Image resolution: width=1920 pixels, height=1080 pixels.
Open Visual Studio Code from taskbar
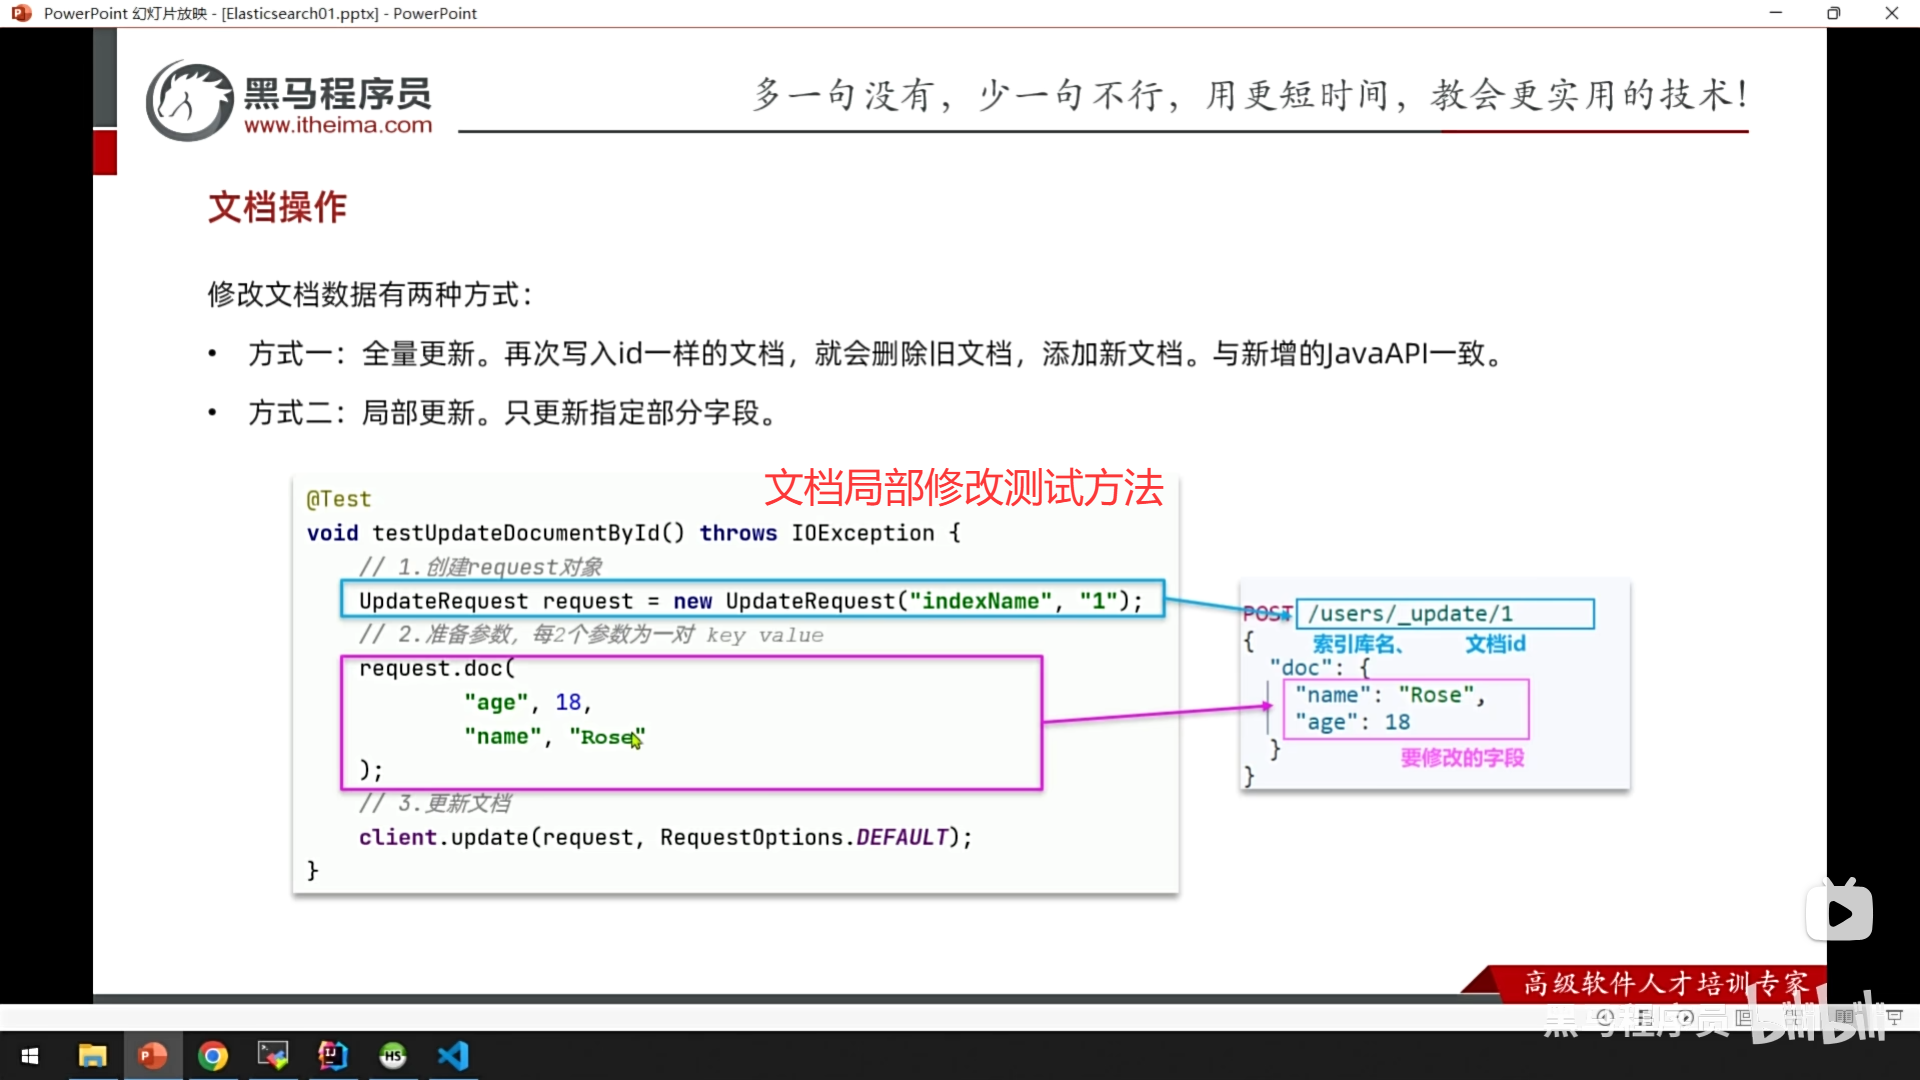[x=453, y=1056]
